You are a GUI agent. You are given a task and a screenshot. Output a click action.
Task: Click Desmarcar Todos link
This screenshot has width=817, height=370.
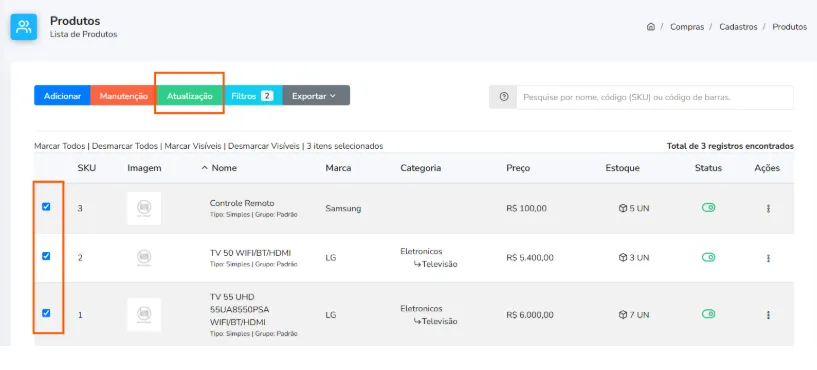(x=125, y=146)
